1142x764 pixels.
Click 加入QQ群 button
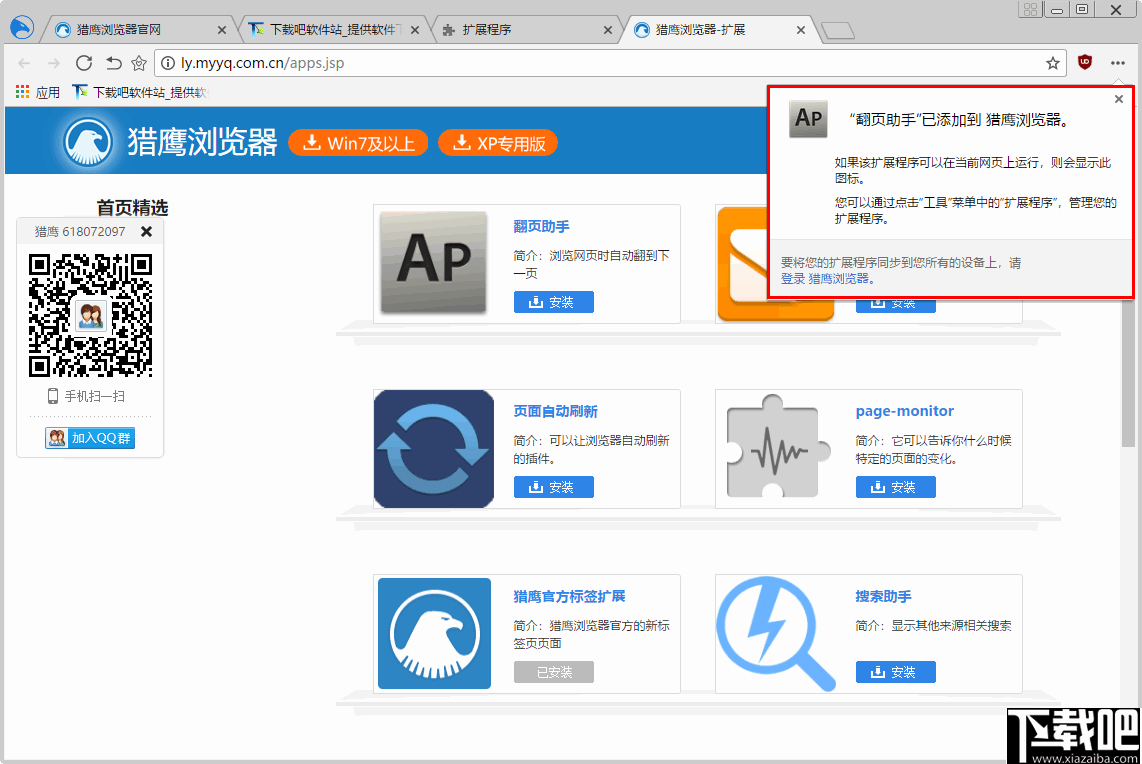click(90, 438)
